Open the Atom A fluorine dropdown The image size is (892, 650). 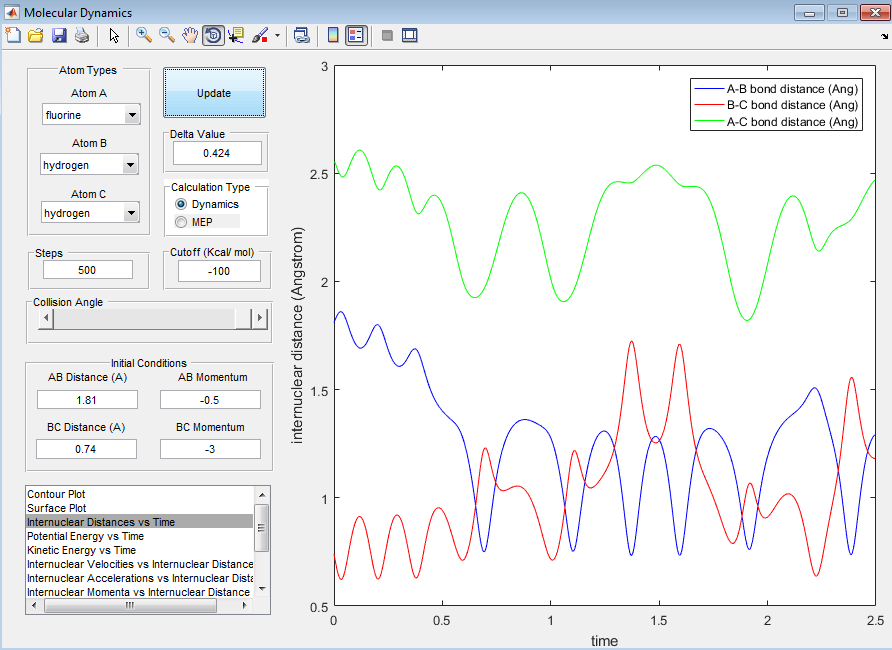pyautogui.click(x=132, y=116)
